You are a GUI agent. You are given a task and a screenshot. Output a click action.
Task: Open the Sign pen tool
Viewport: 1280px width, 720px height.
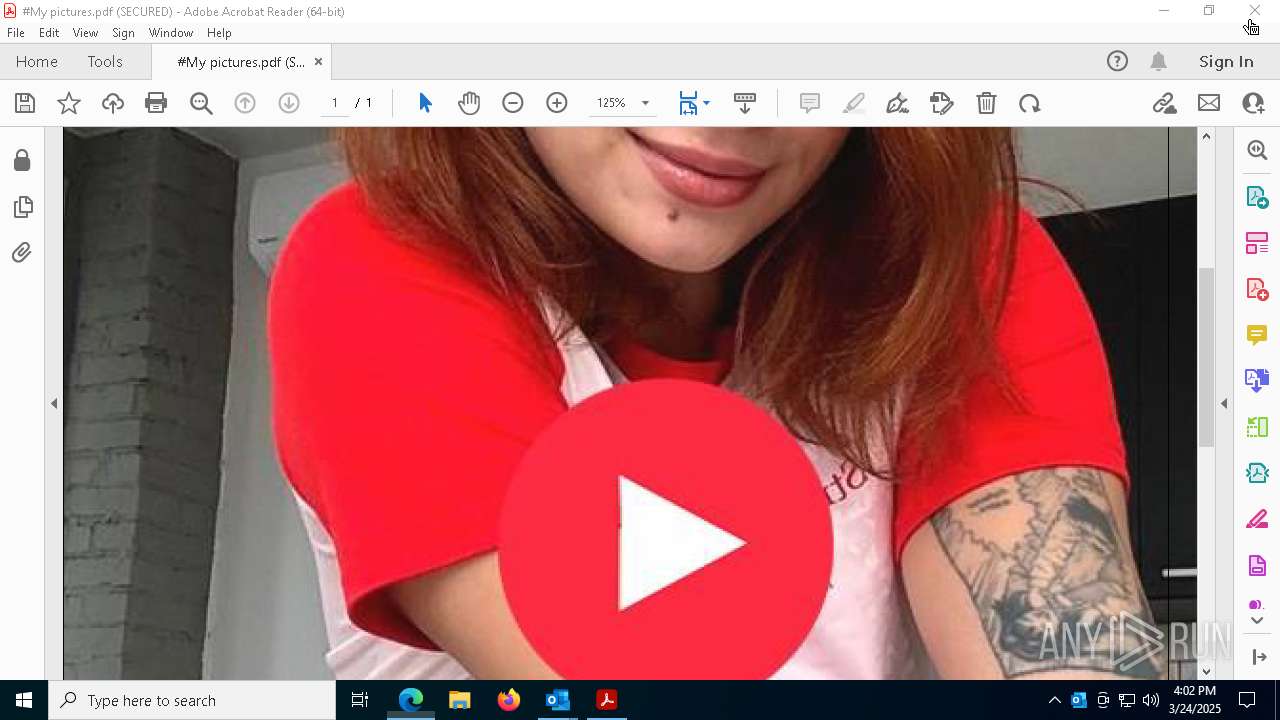click(897, 103)
